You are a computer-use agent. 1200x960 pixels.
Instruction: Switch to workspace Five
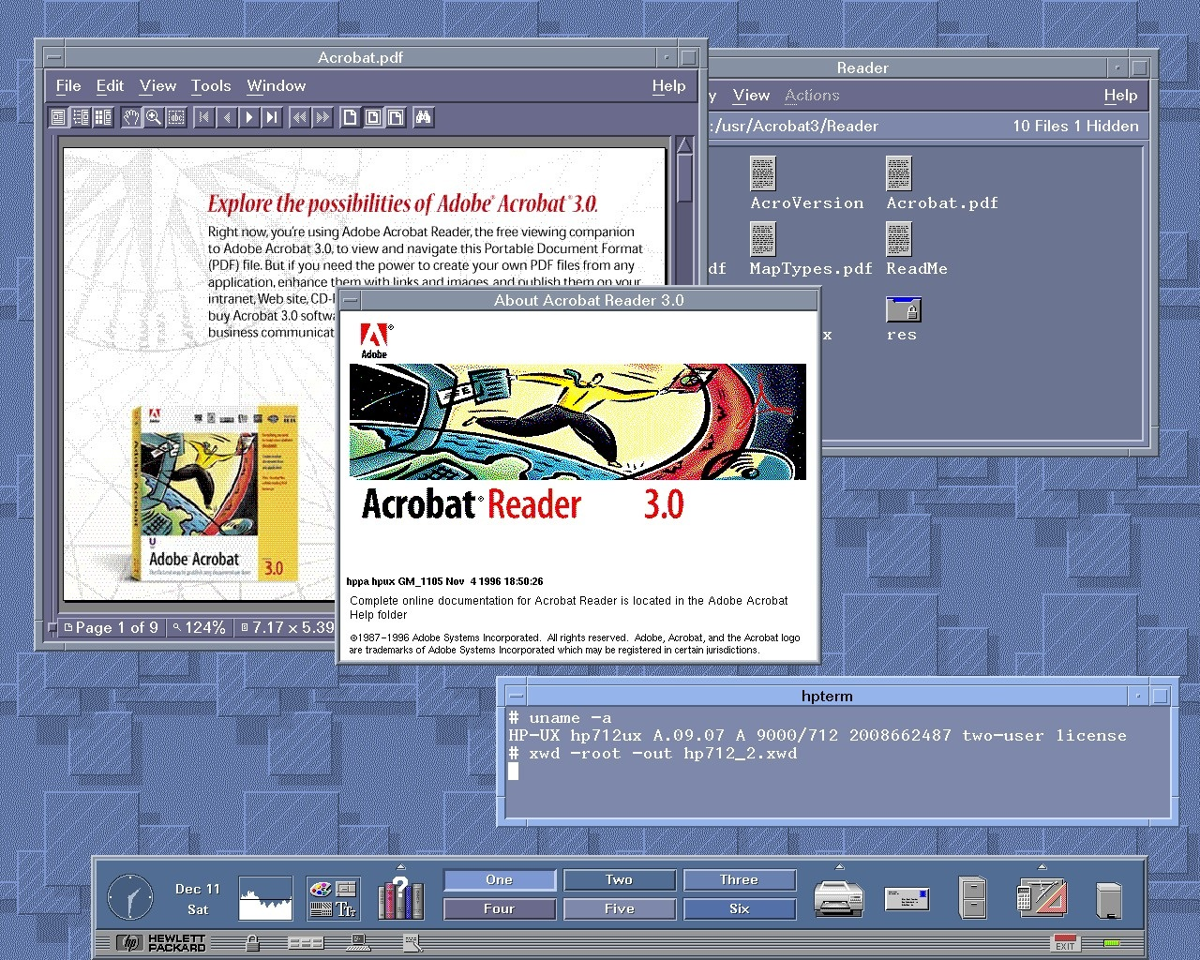click(x=619, y=909)
